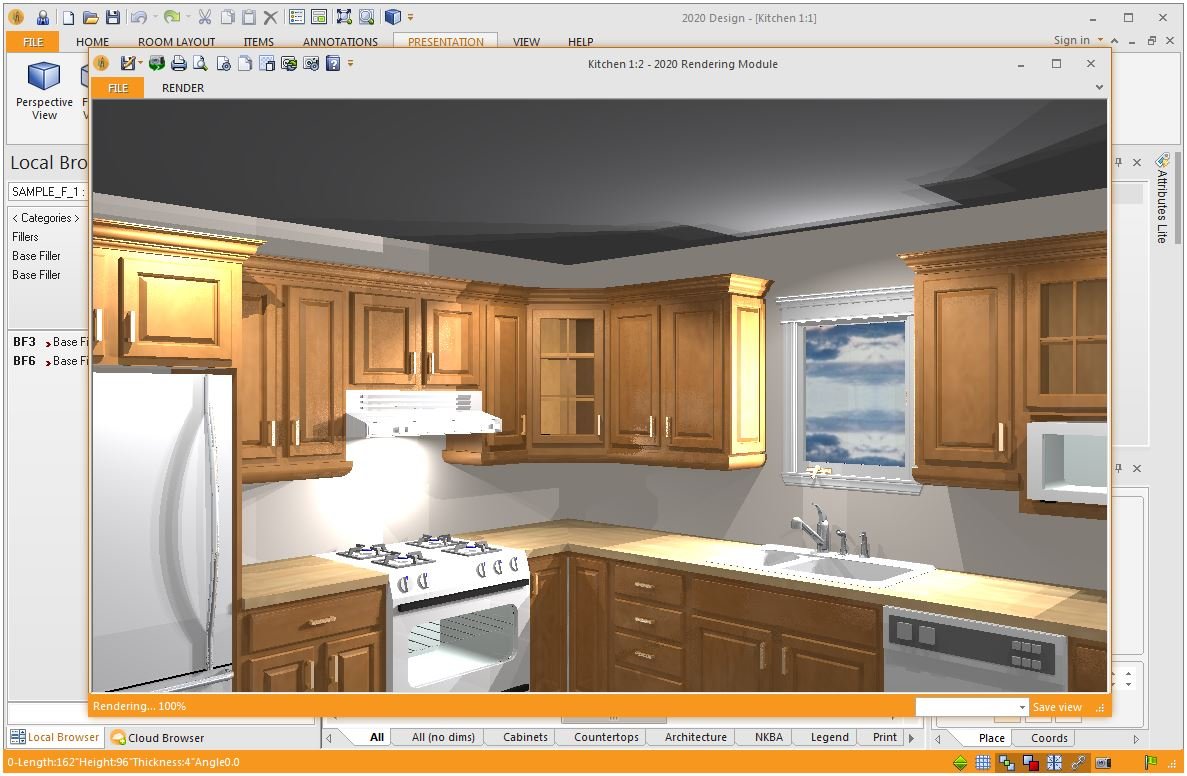Toggle the four-arrows center button in status bar
Image resolution: width=1187 pixels, height=776 pixels.
click(x=1055, y=762)
